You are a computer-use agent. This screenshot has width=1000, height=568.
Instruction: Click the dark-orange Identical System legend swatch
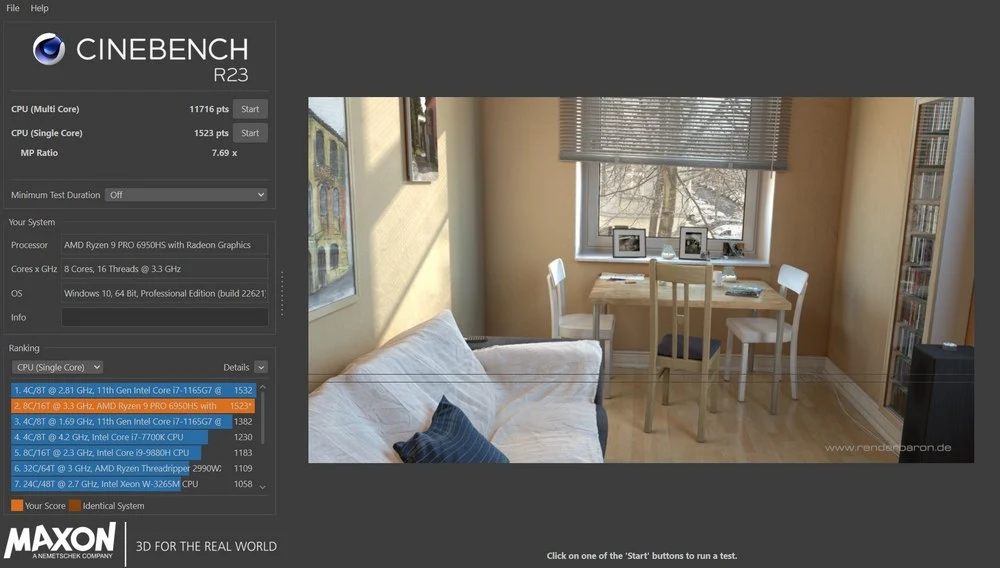(75, 506)
